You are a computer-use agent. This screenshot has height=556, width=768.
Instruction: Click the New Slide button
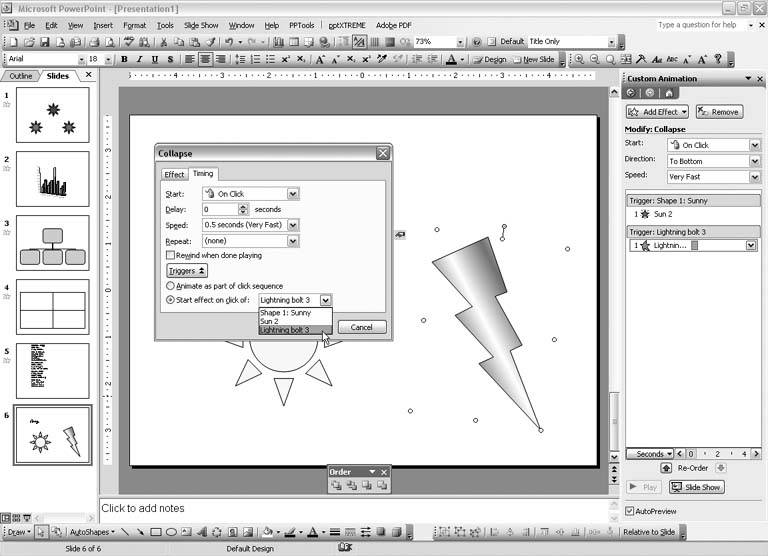coord(534,59)
